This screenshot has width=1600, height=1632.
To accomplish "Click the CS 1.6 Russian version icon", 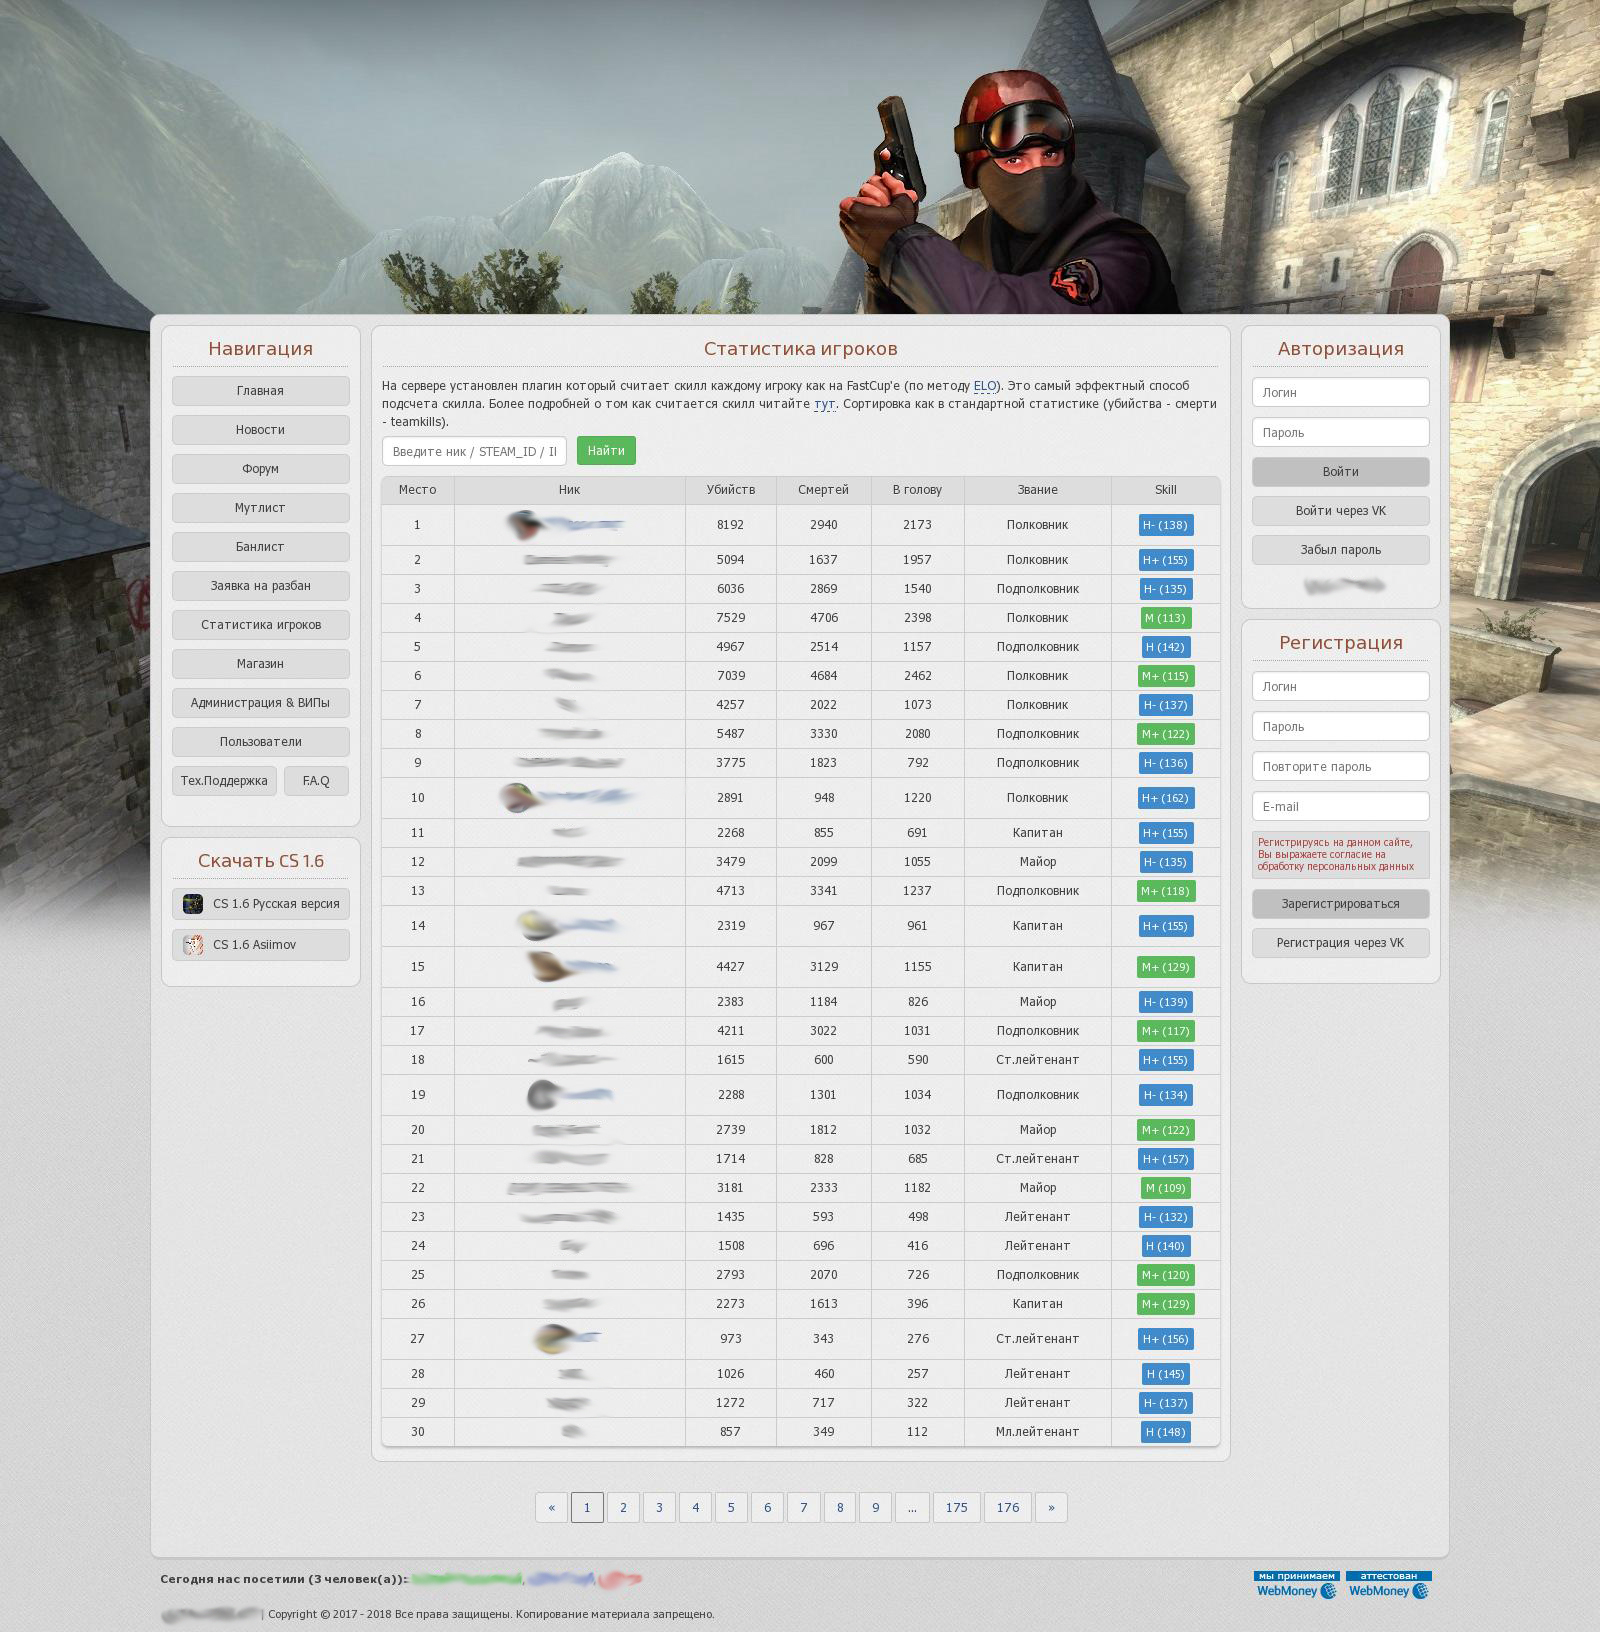I will point(193,904).
